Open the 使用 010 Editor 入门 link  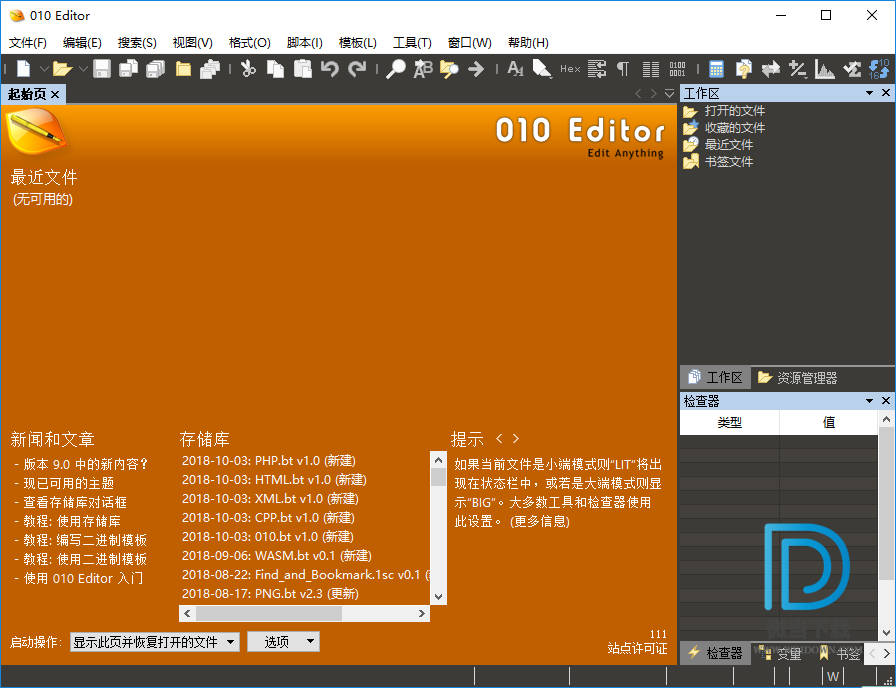click(83, 578)
